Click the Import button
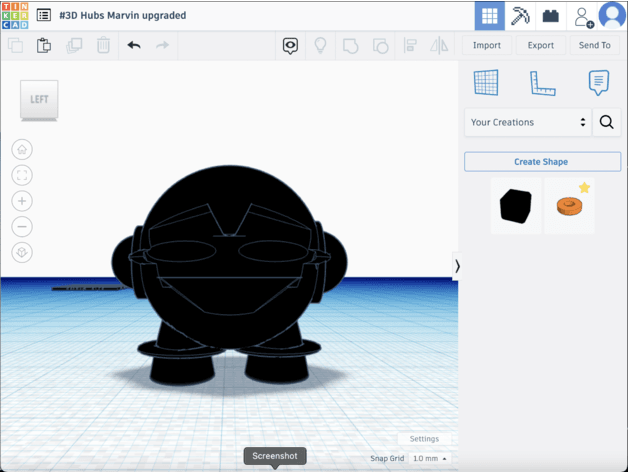Screen dimensions: 628x472 coord(487,45)
